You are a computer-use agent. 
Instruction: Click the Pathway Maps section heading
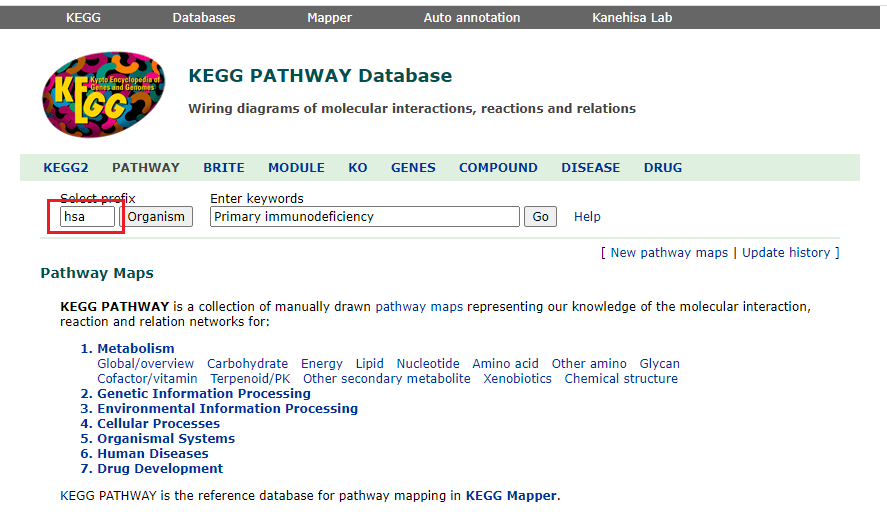tap(97, 273)
